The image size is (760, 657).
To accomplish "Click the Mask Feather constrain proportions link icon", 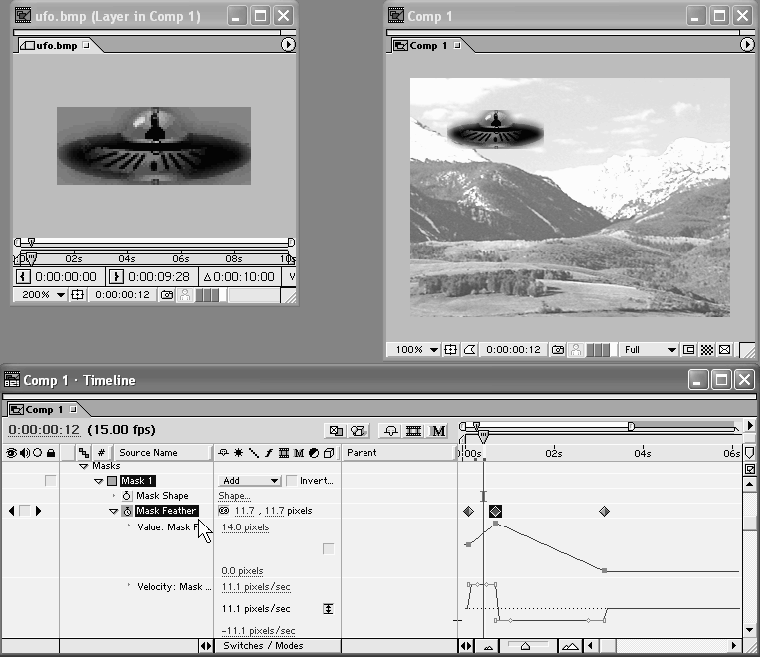I will coord(224,511).
